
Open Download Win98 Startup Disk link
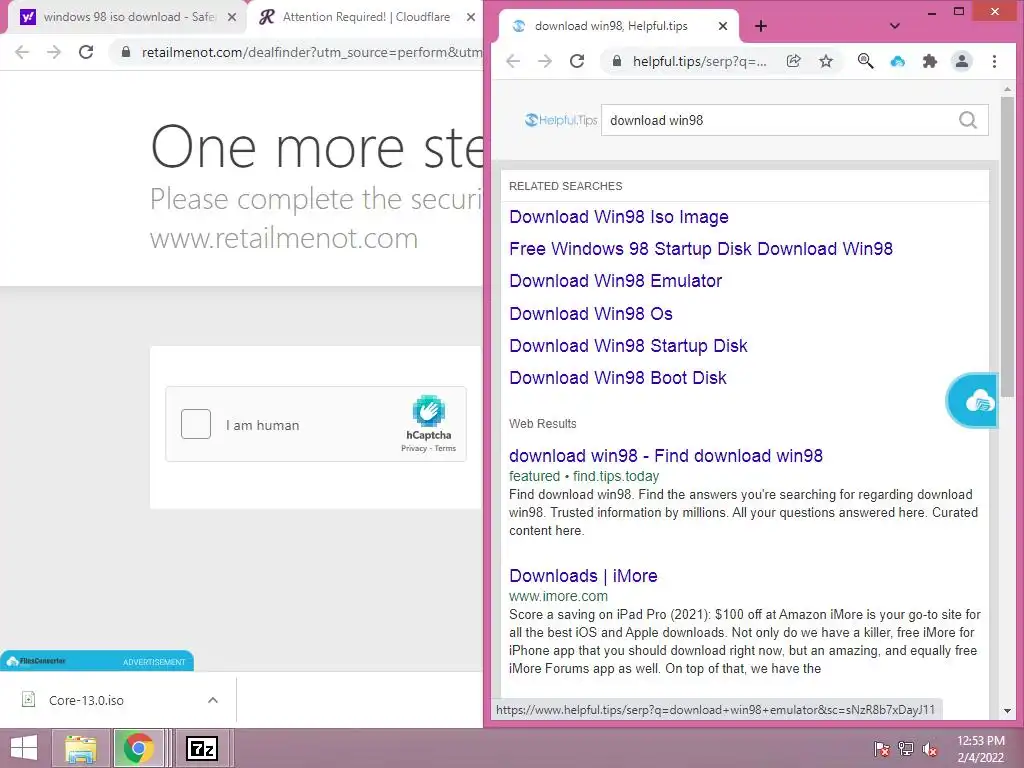628,345
